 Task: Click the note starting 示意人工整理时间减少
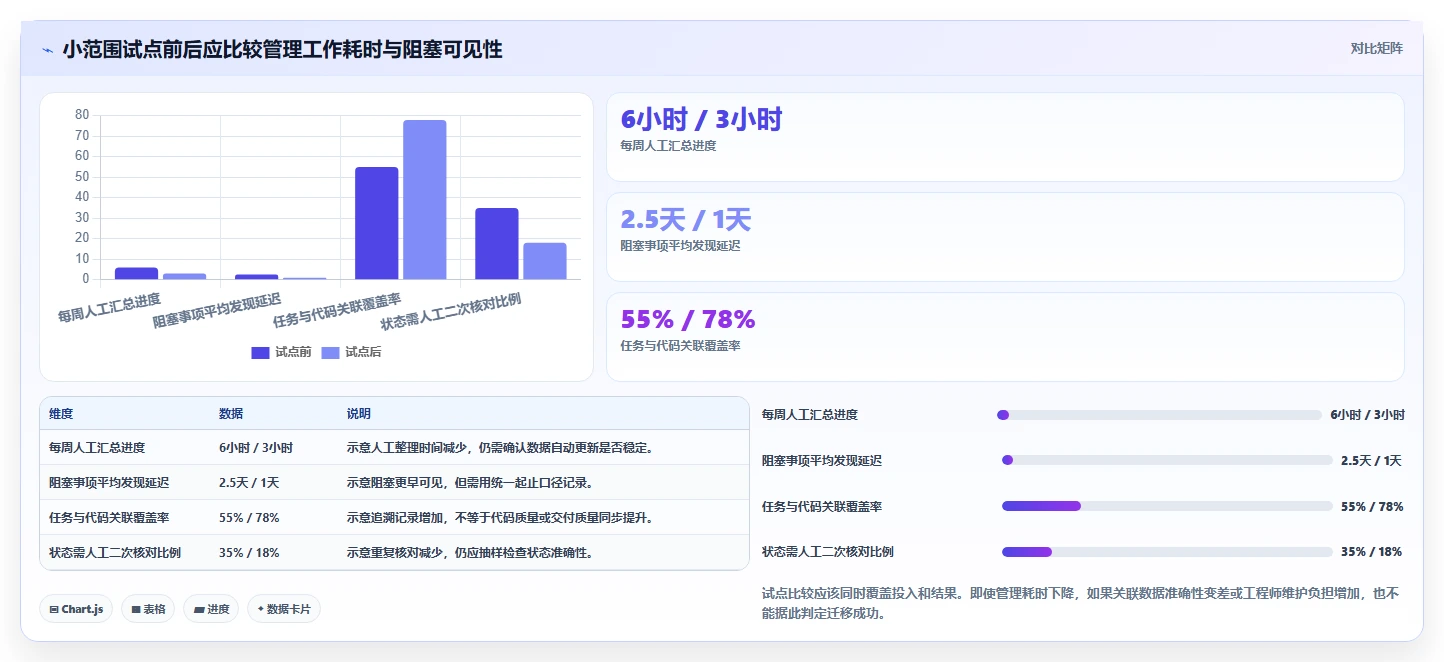(500, 448)
